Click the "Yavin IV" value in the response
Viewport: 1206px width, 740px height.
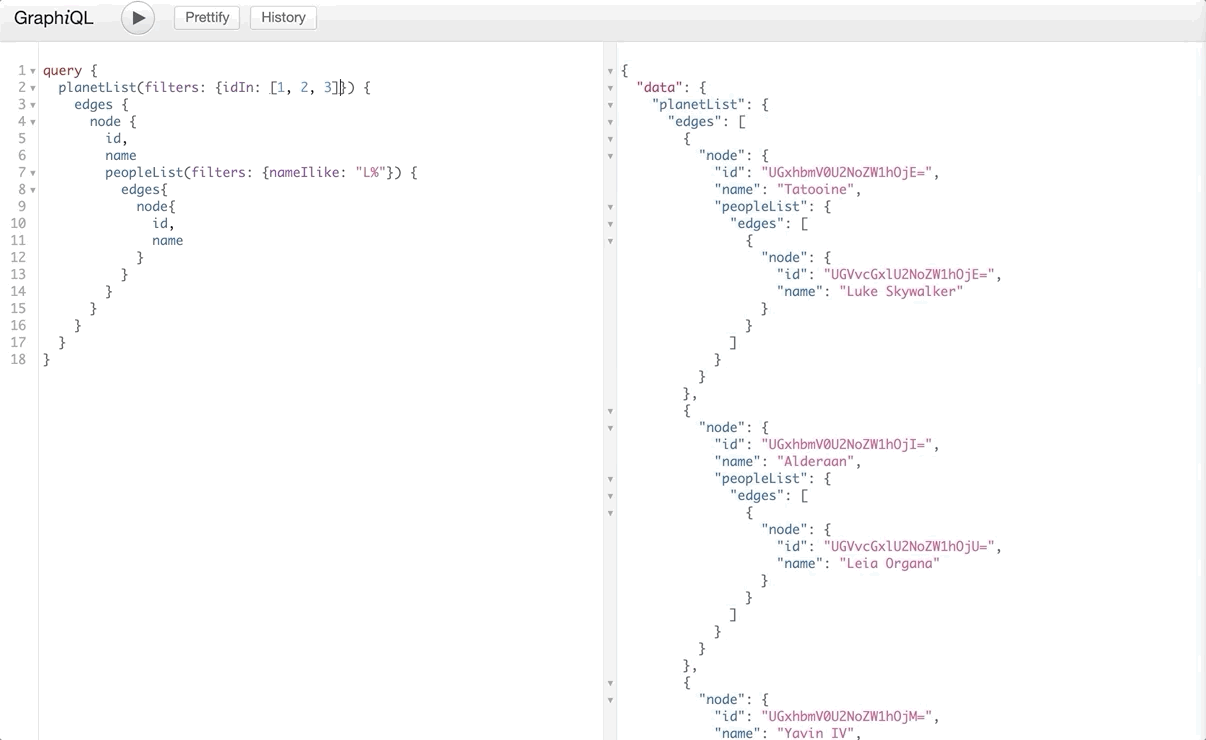[814, 733]
